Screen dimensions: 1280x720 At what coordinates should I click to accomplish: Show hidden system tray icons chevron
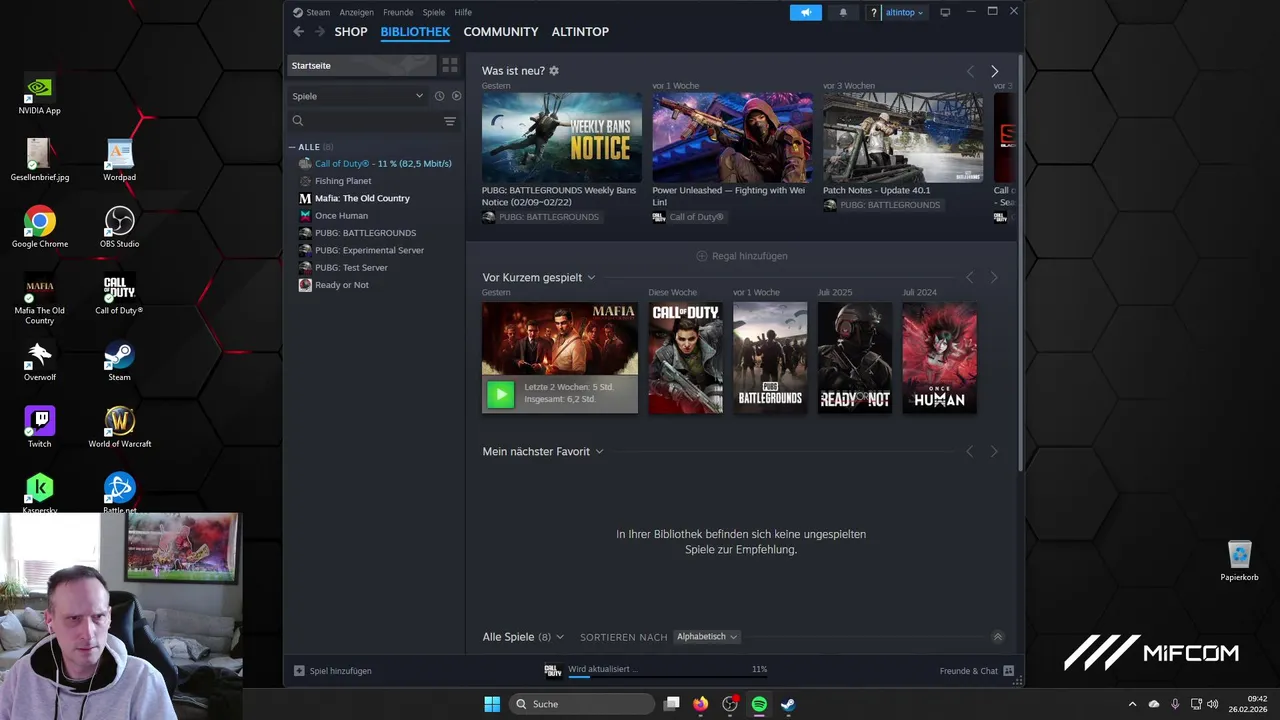click(x=1132, y=704)
